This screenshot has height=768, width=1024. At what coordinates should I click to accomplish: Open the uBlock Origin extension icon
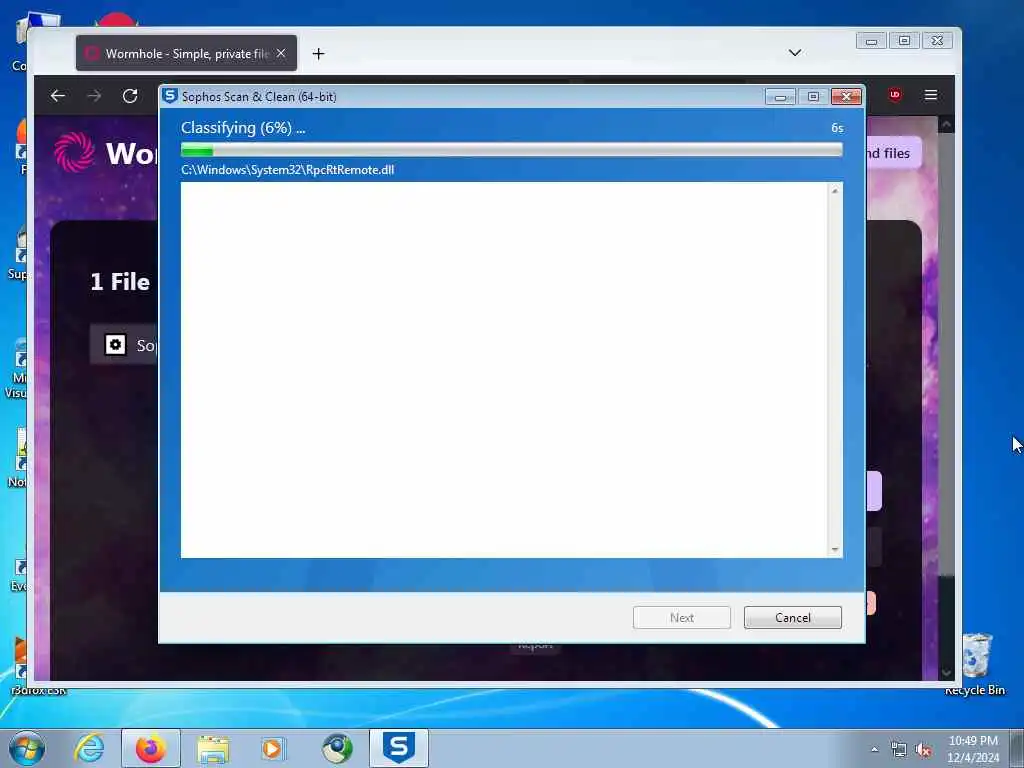[x=895, y=95]
